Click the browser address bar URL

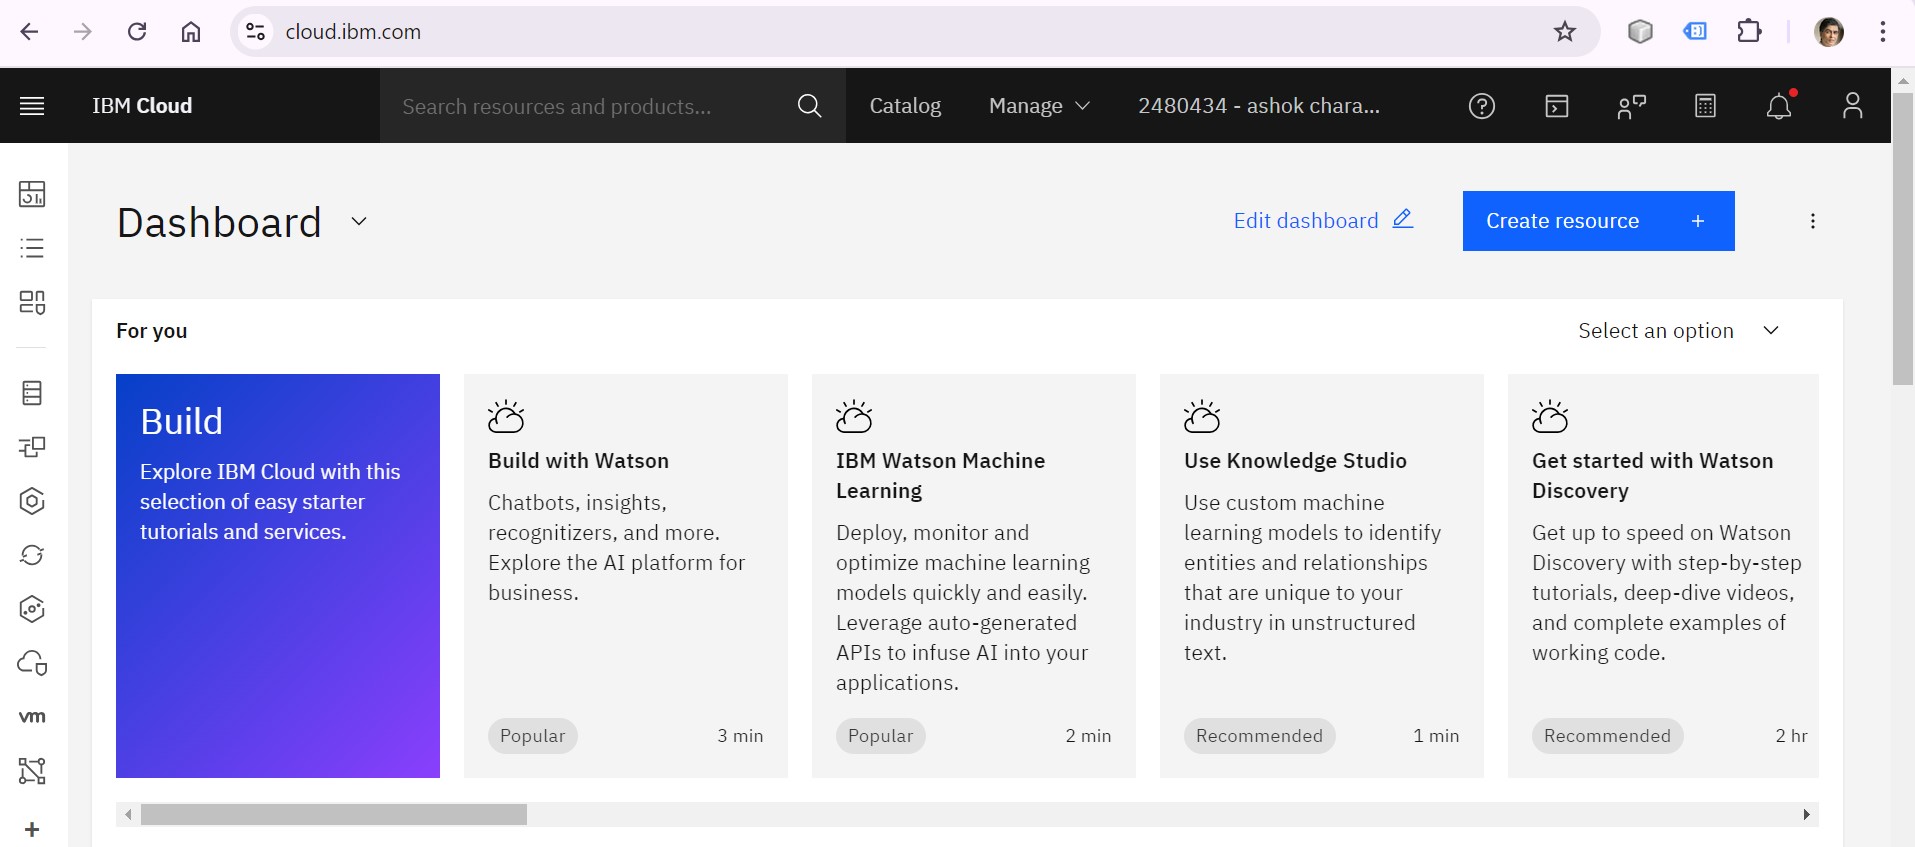point(353,32)
